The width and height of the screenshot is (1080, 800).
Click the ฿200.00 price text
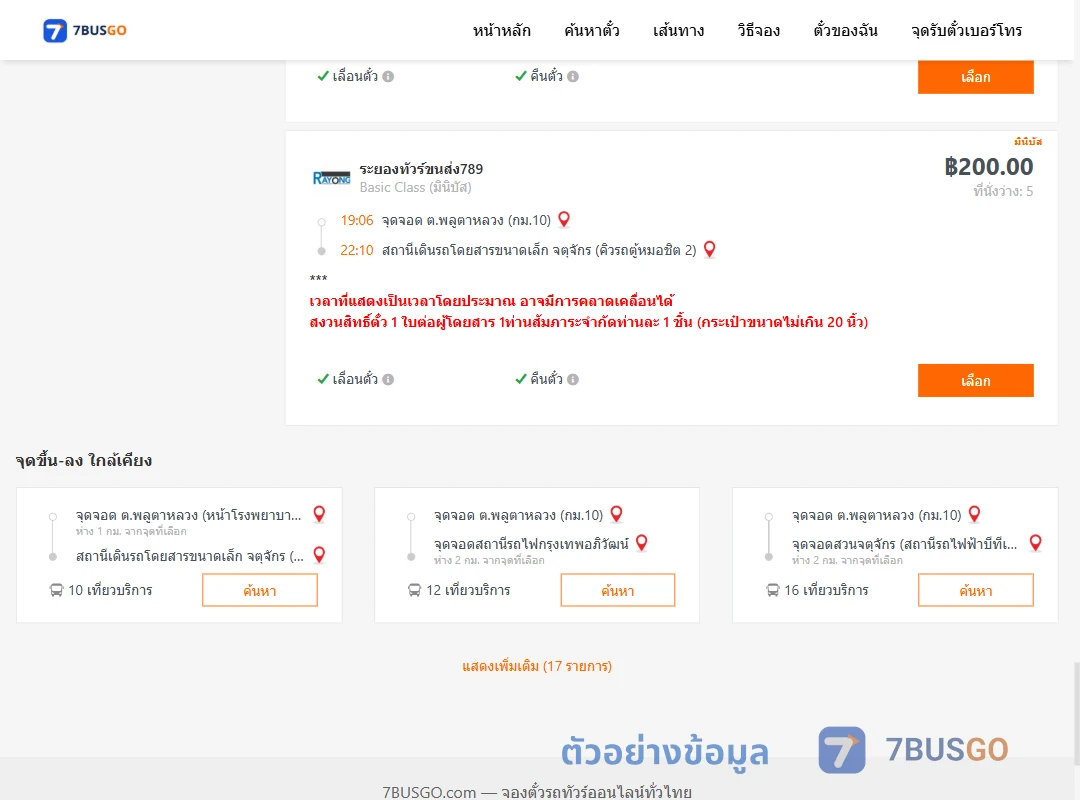click(x=988, y=167)
